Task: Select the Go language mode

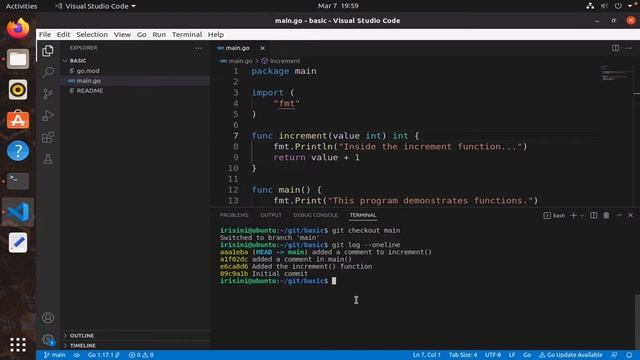Action: (x=527, y=355)
